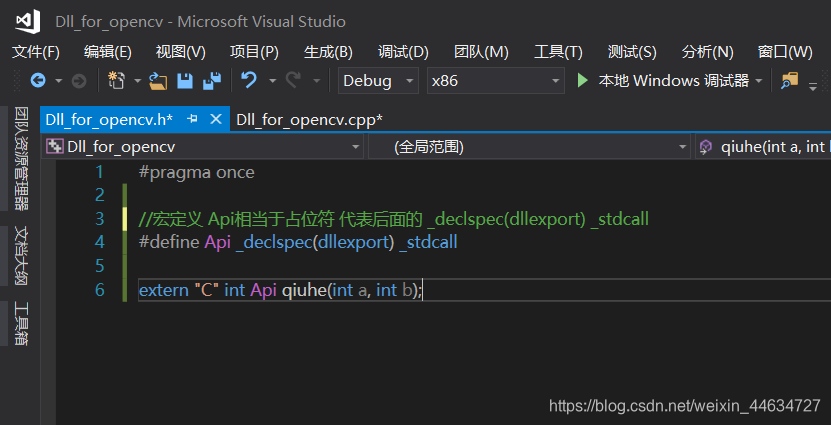Click the Open File folder icon
This screenshot has height=425, width=831.
click(x=158, y=81)
